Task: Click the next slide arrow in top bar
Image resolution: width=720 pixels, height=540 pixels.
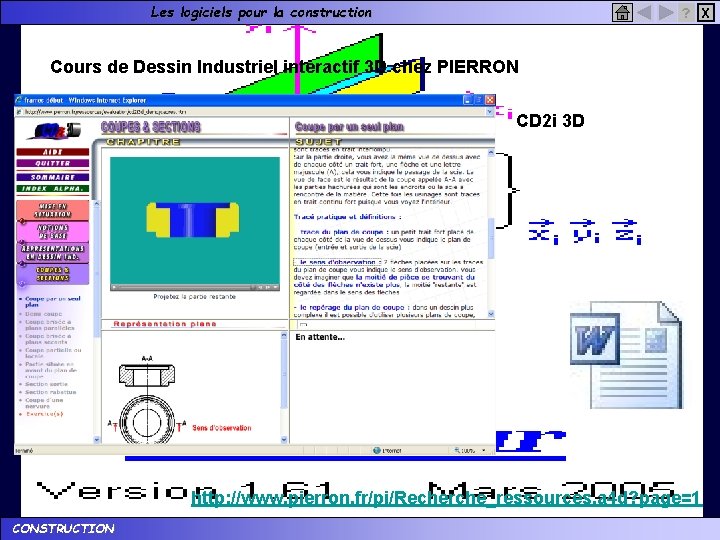Action: click(x=665, y=12)
